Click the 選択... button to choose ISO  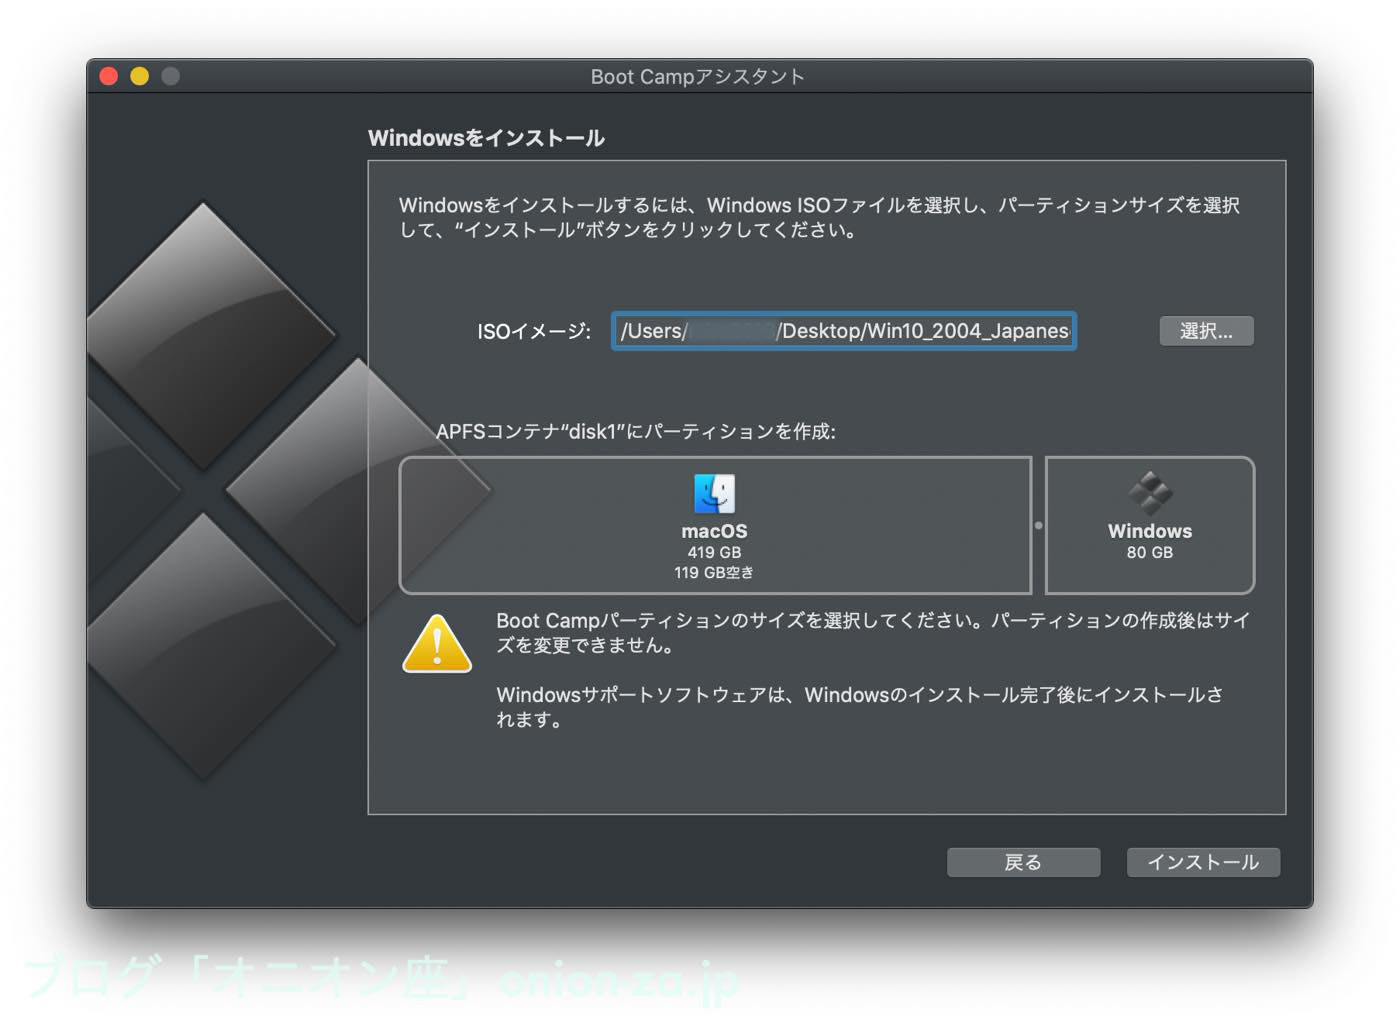point(1206,331)
